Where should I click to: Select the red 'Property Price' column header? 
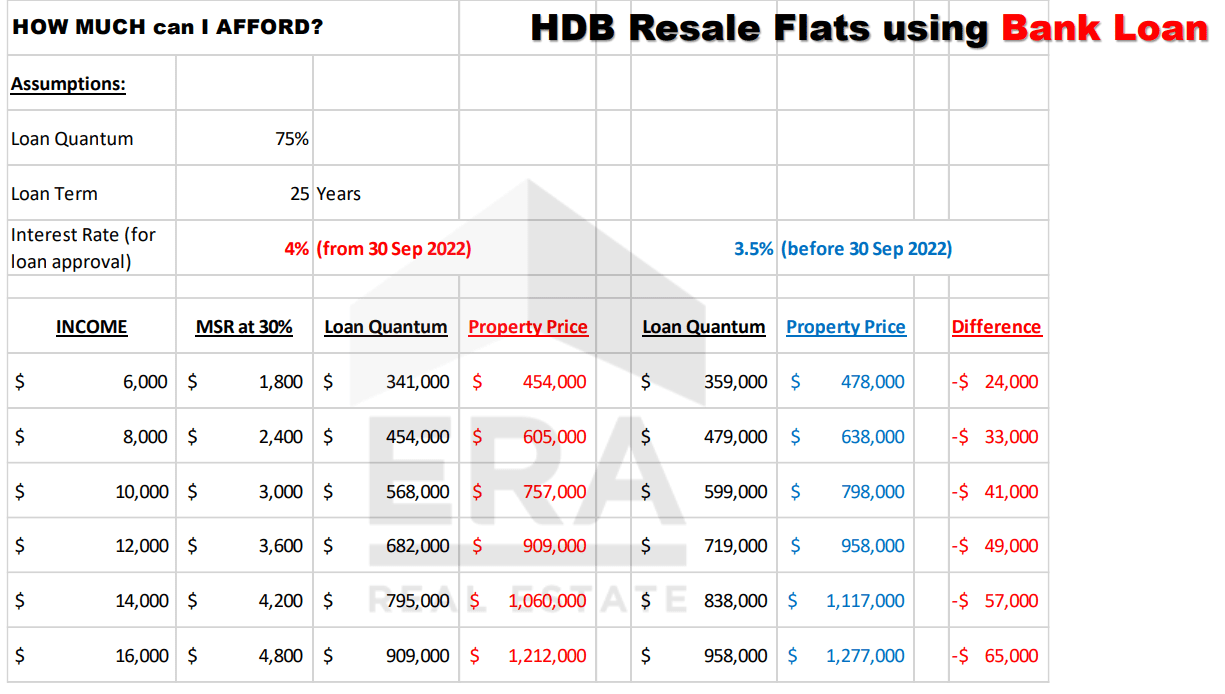pos(528,327)
